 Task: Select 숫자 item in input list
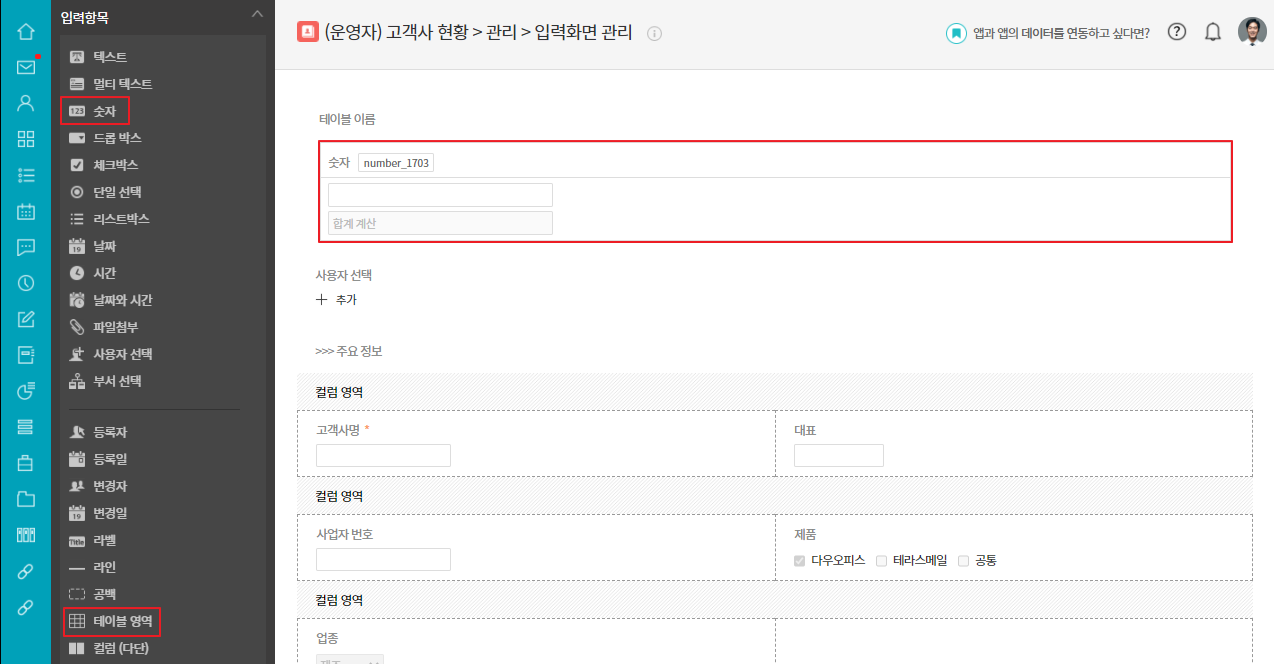[104, 111]
